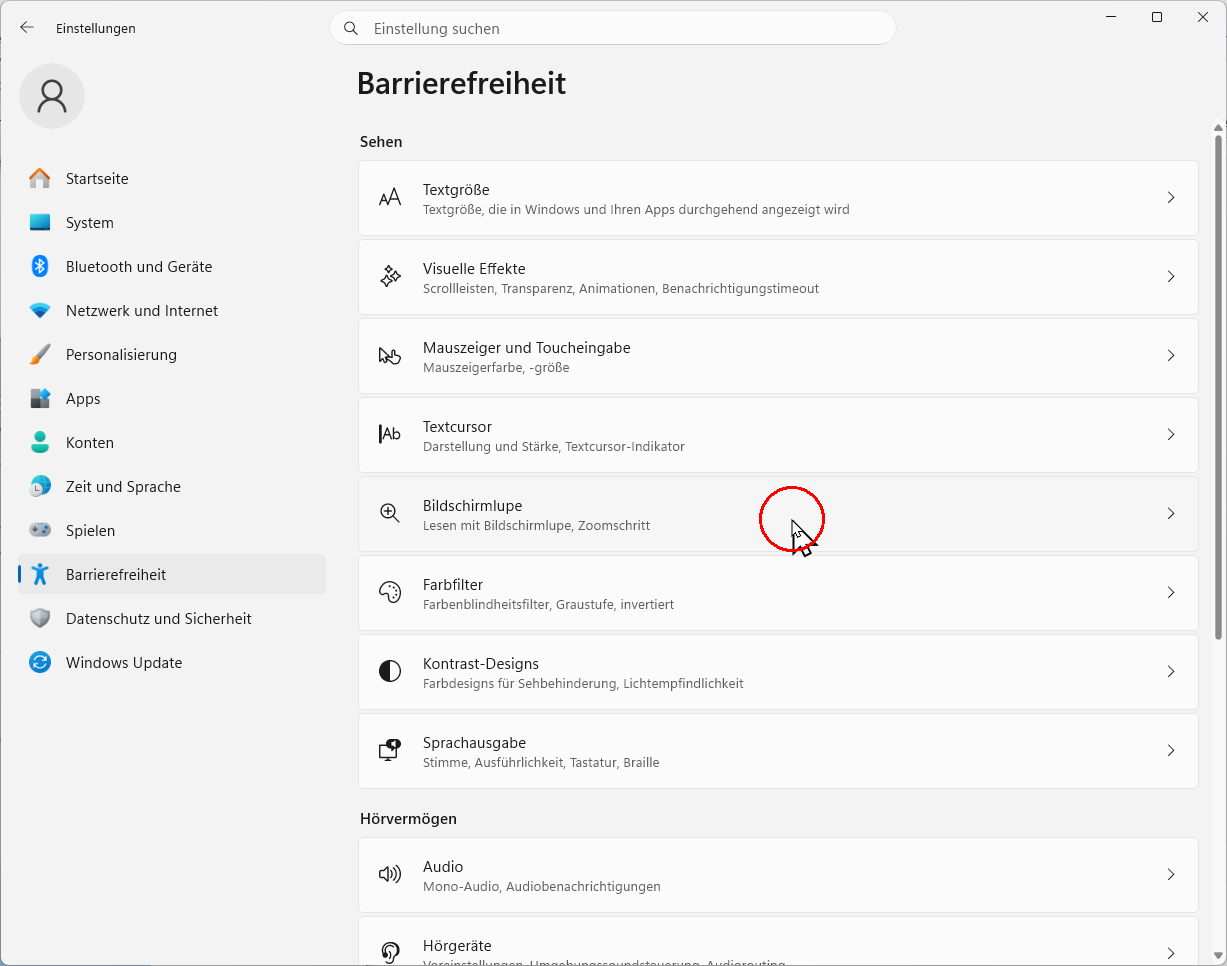Open the Farbfilter row chevron
Screen dimensions: 1227x966
[x=1171, y=593]
